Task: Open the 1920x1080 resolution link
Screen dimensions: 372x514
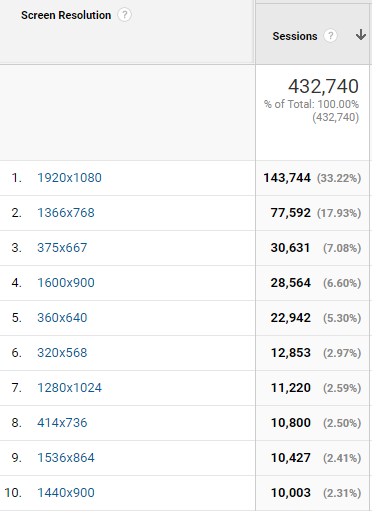Action: click(69, 178)
